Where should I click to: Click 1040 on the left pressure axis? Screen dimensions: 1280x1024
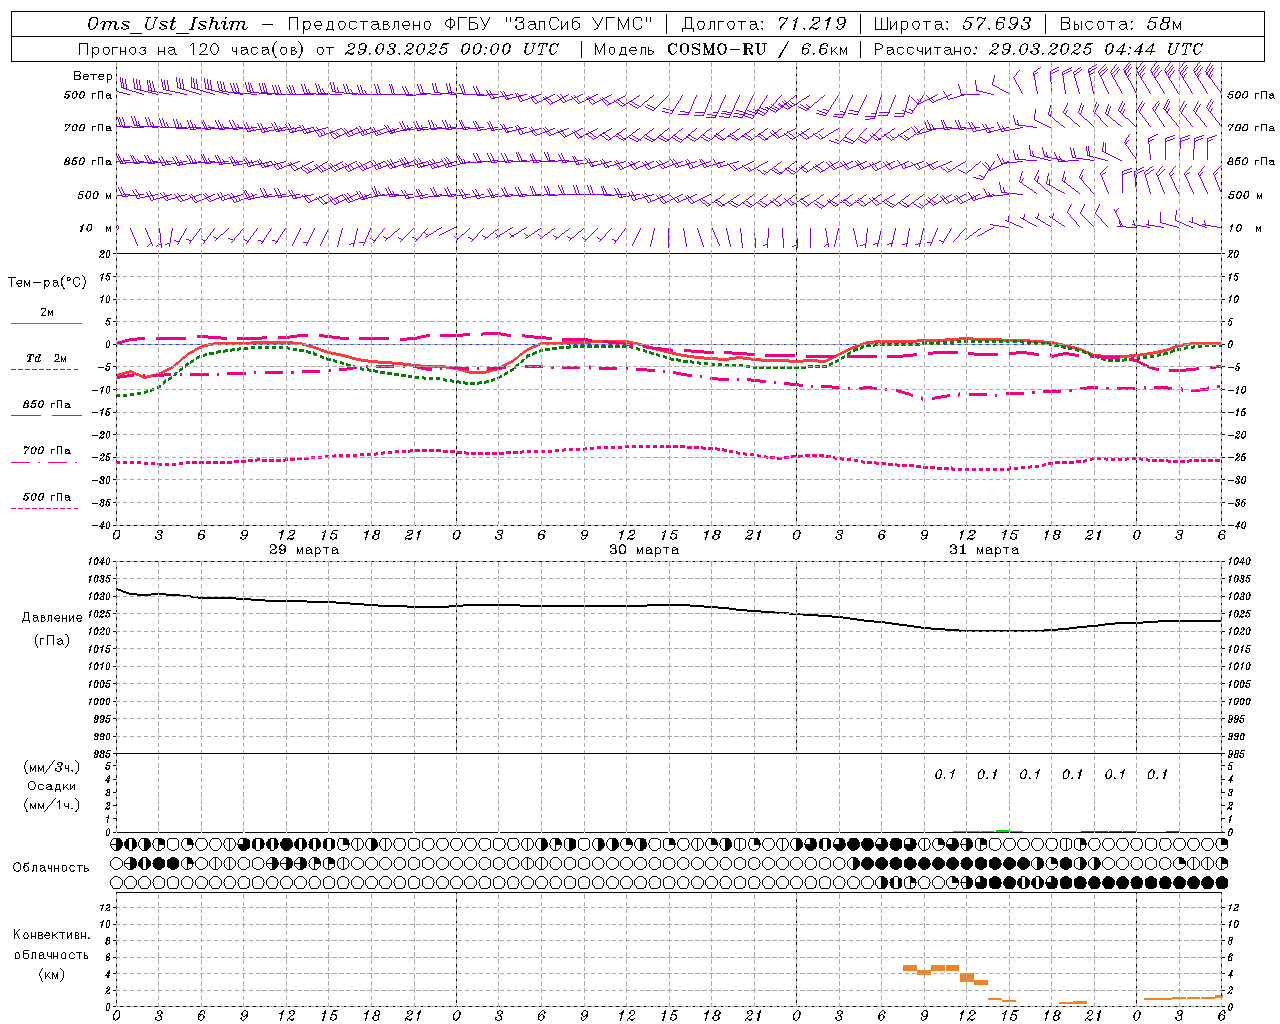click(x=101, y=561)
